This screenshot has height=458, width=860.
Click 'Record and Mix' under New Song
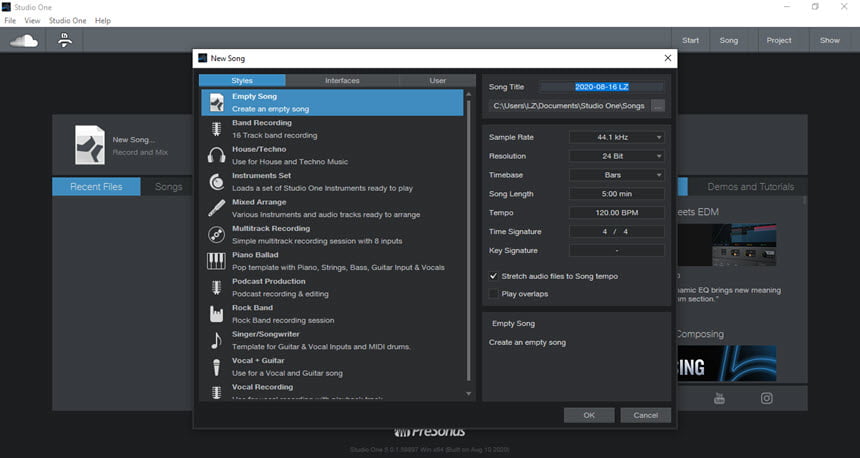click(140, 152)
